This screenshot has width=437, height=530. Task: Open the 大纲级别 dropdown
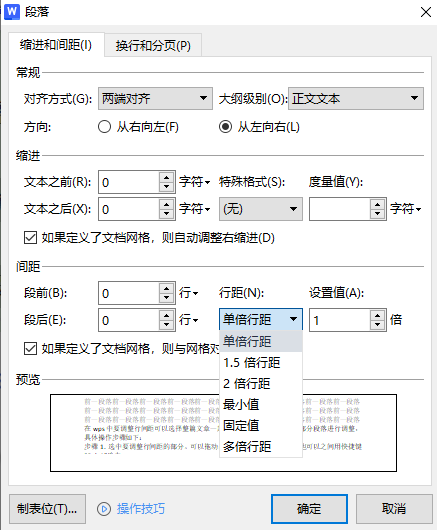pos(356,98)
